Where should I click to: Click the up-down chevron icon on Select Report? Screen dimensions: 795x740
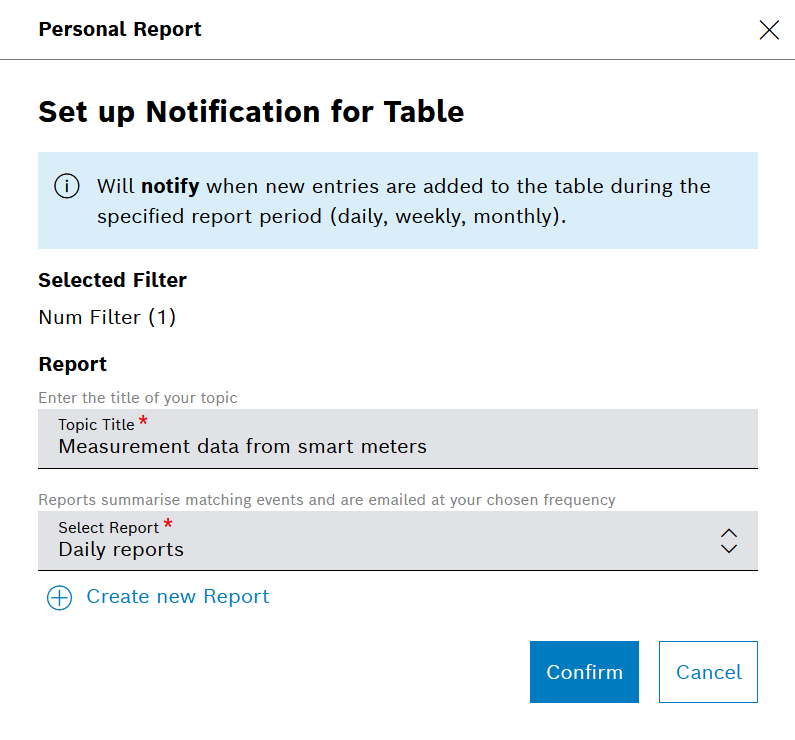click(x=729, y=541)
